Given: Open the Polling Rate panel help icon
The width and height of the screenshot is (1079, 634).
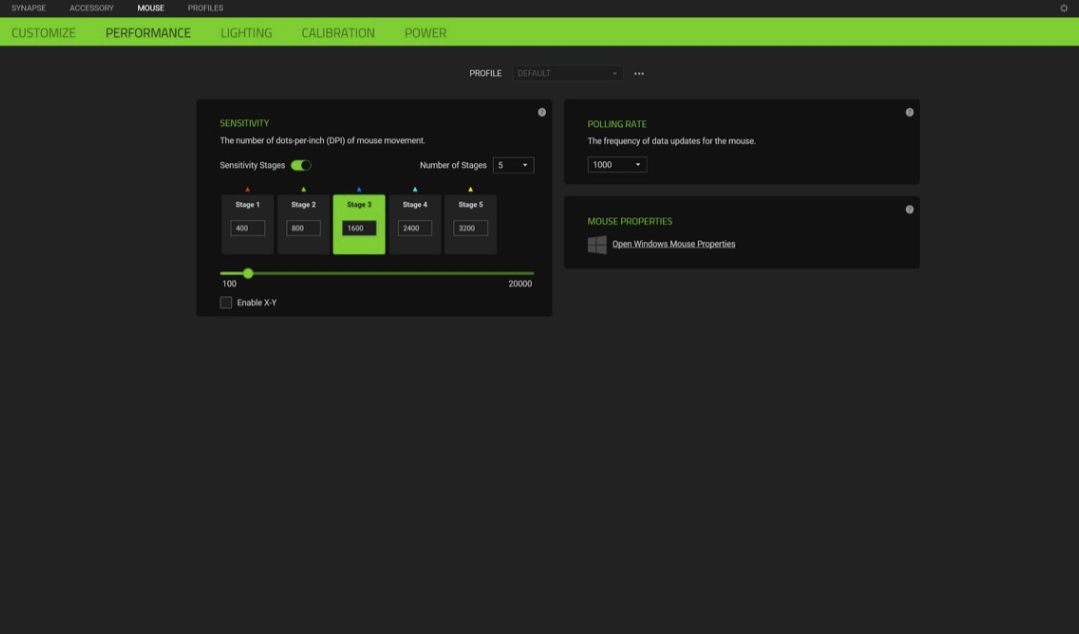Looking at the screenshot, I should (x=909, y=112).
